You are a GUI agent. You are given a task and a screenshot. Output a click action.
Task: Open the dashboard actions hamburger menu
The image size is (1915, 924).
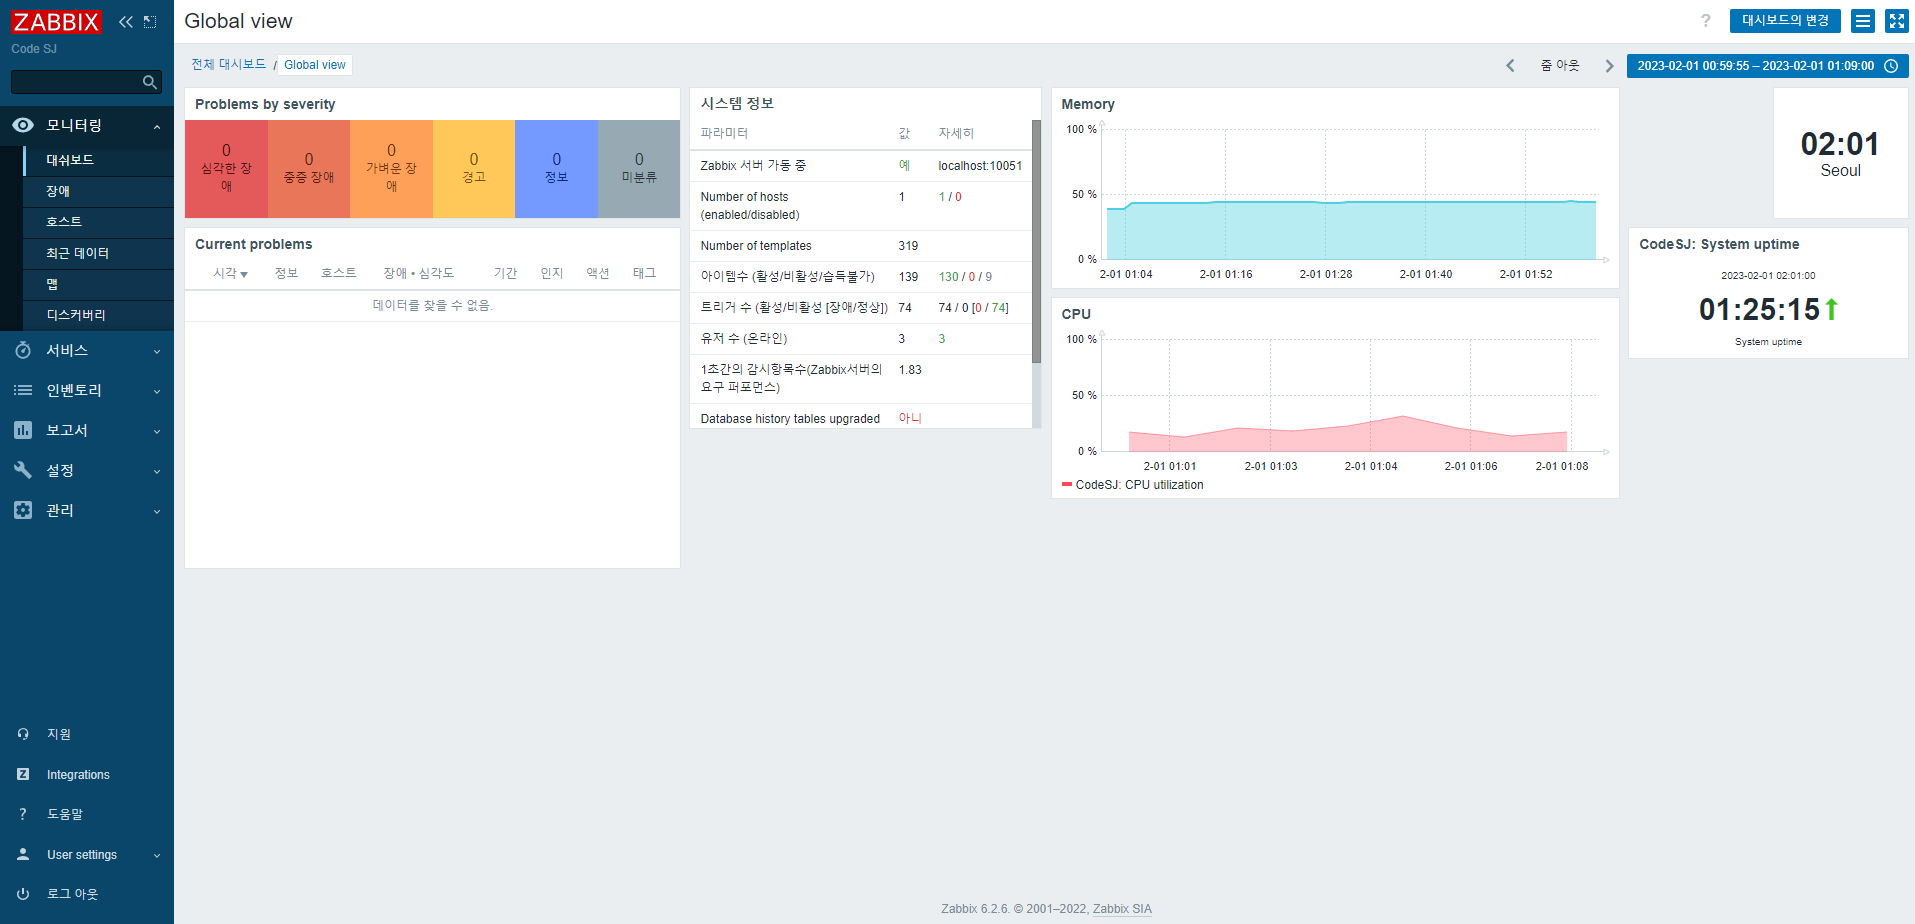[1863, 21]
